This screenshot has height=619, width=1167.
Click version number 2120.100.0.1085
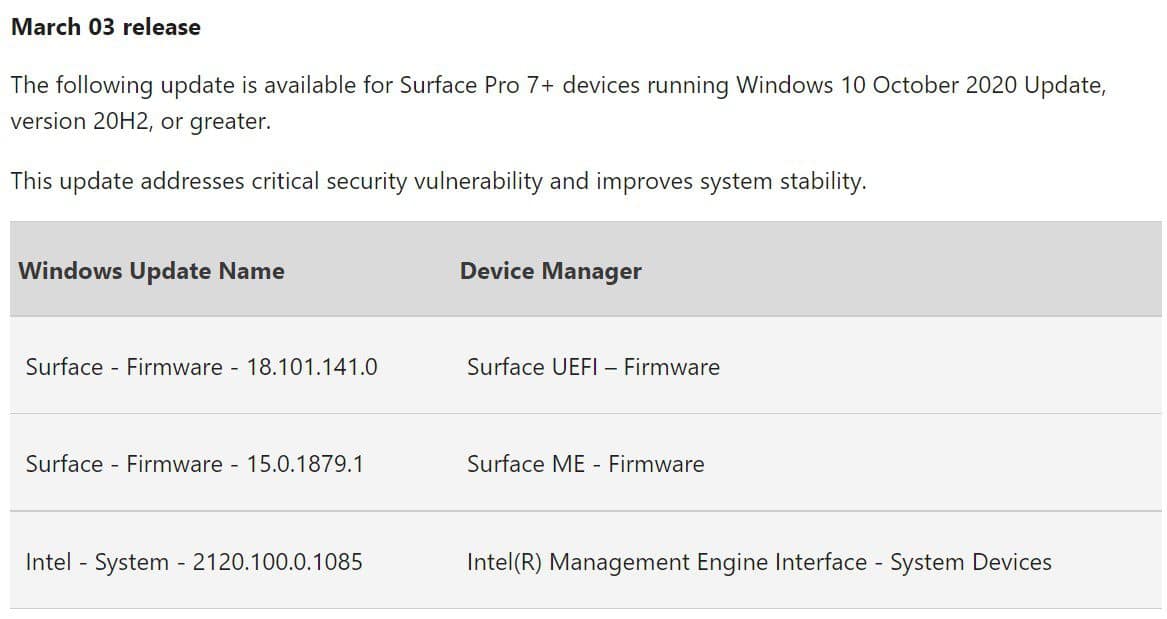point(278,562)
